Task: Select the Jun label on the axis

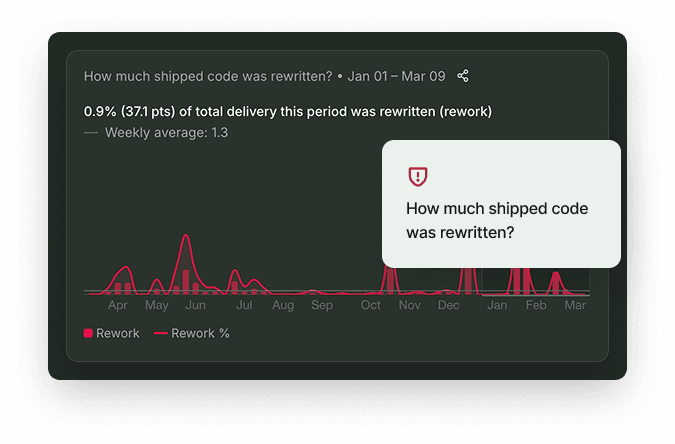Action: click(195, 305)
